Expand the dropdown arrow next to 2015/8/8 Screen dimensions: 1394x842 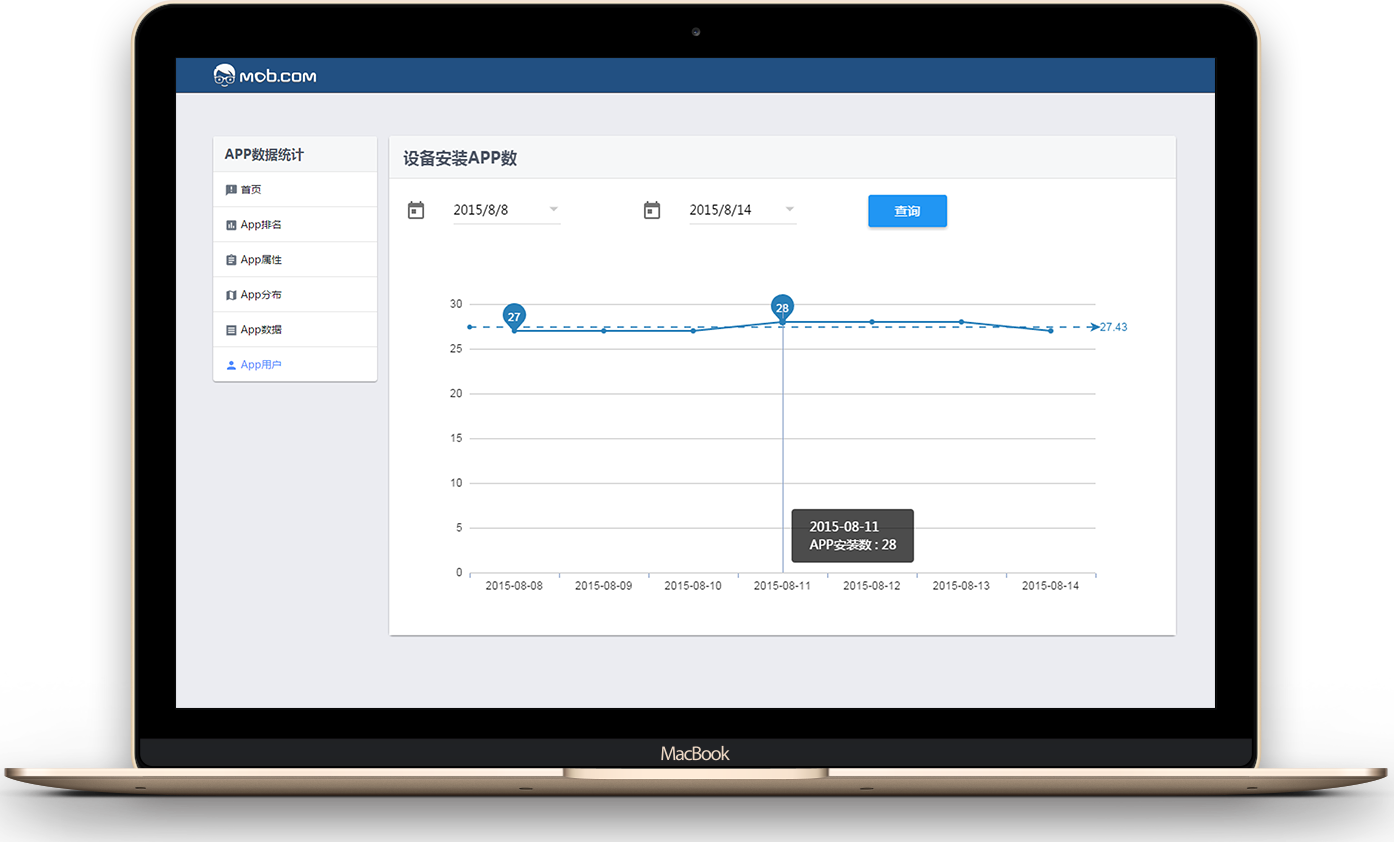[554, 210]
